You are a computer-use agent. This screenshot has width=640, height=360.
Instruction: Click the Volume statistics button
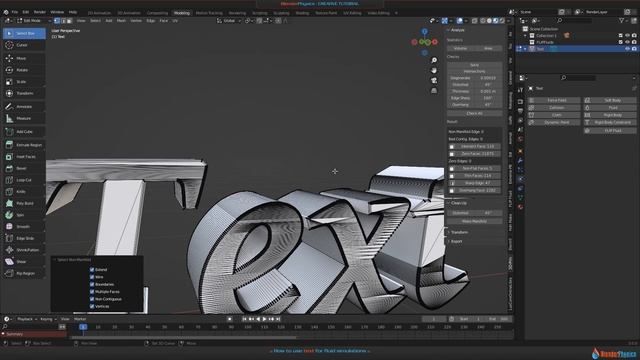[x=460, y=48]
